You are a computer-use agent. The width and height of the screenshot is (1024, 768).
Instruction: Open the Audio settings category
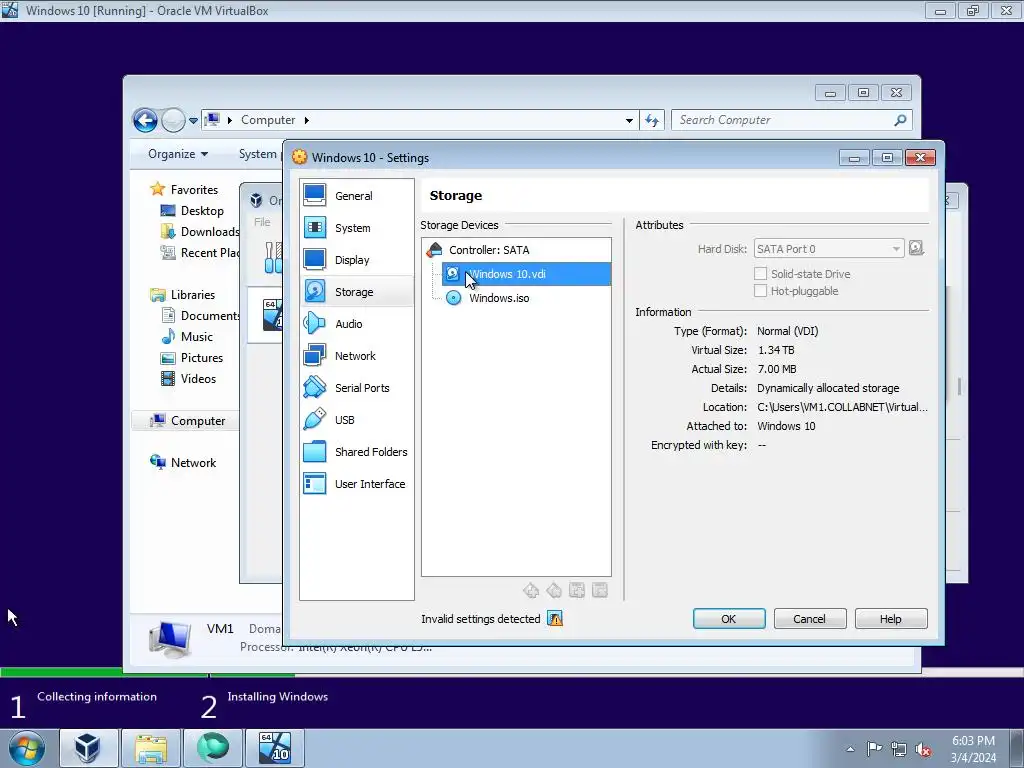[x=357, y=324]
